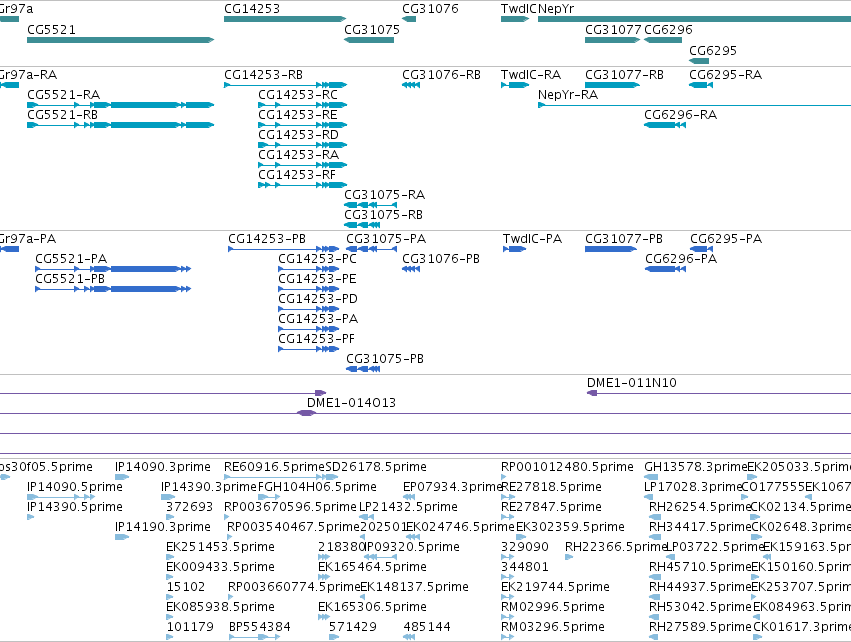
Task: Select the NepYr gene label
Action: pos(556,9)
